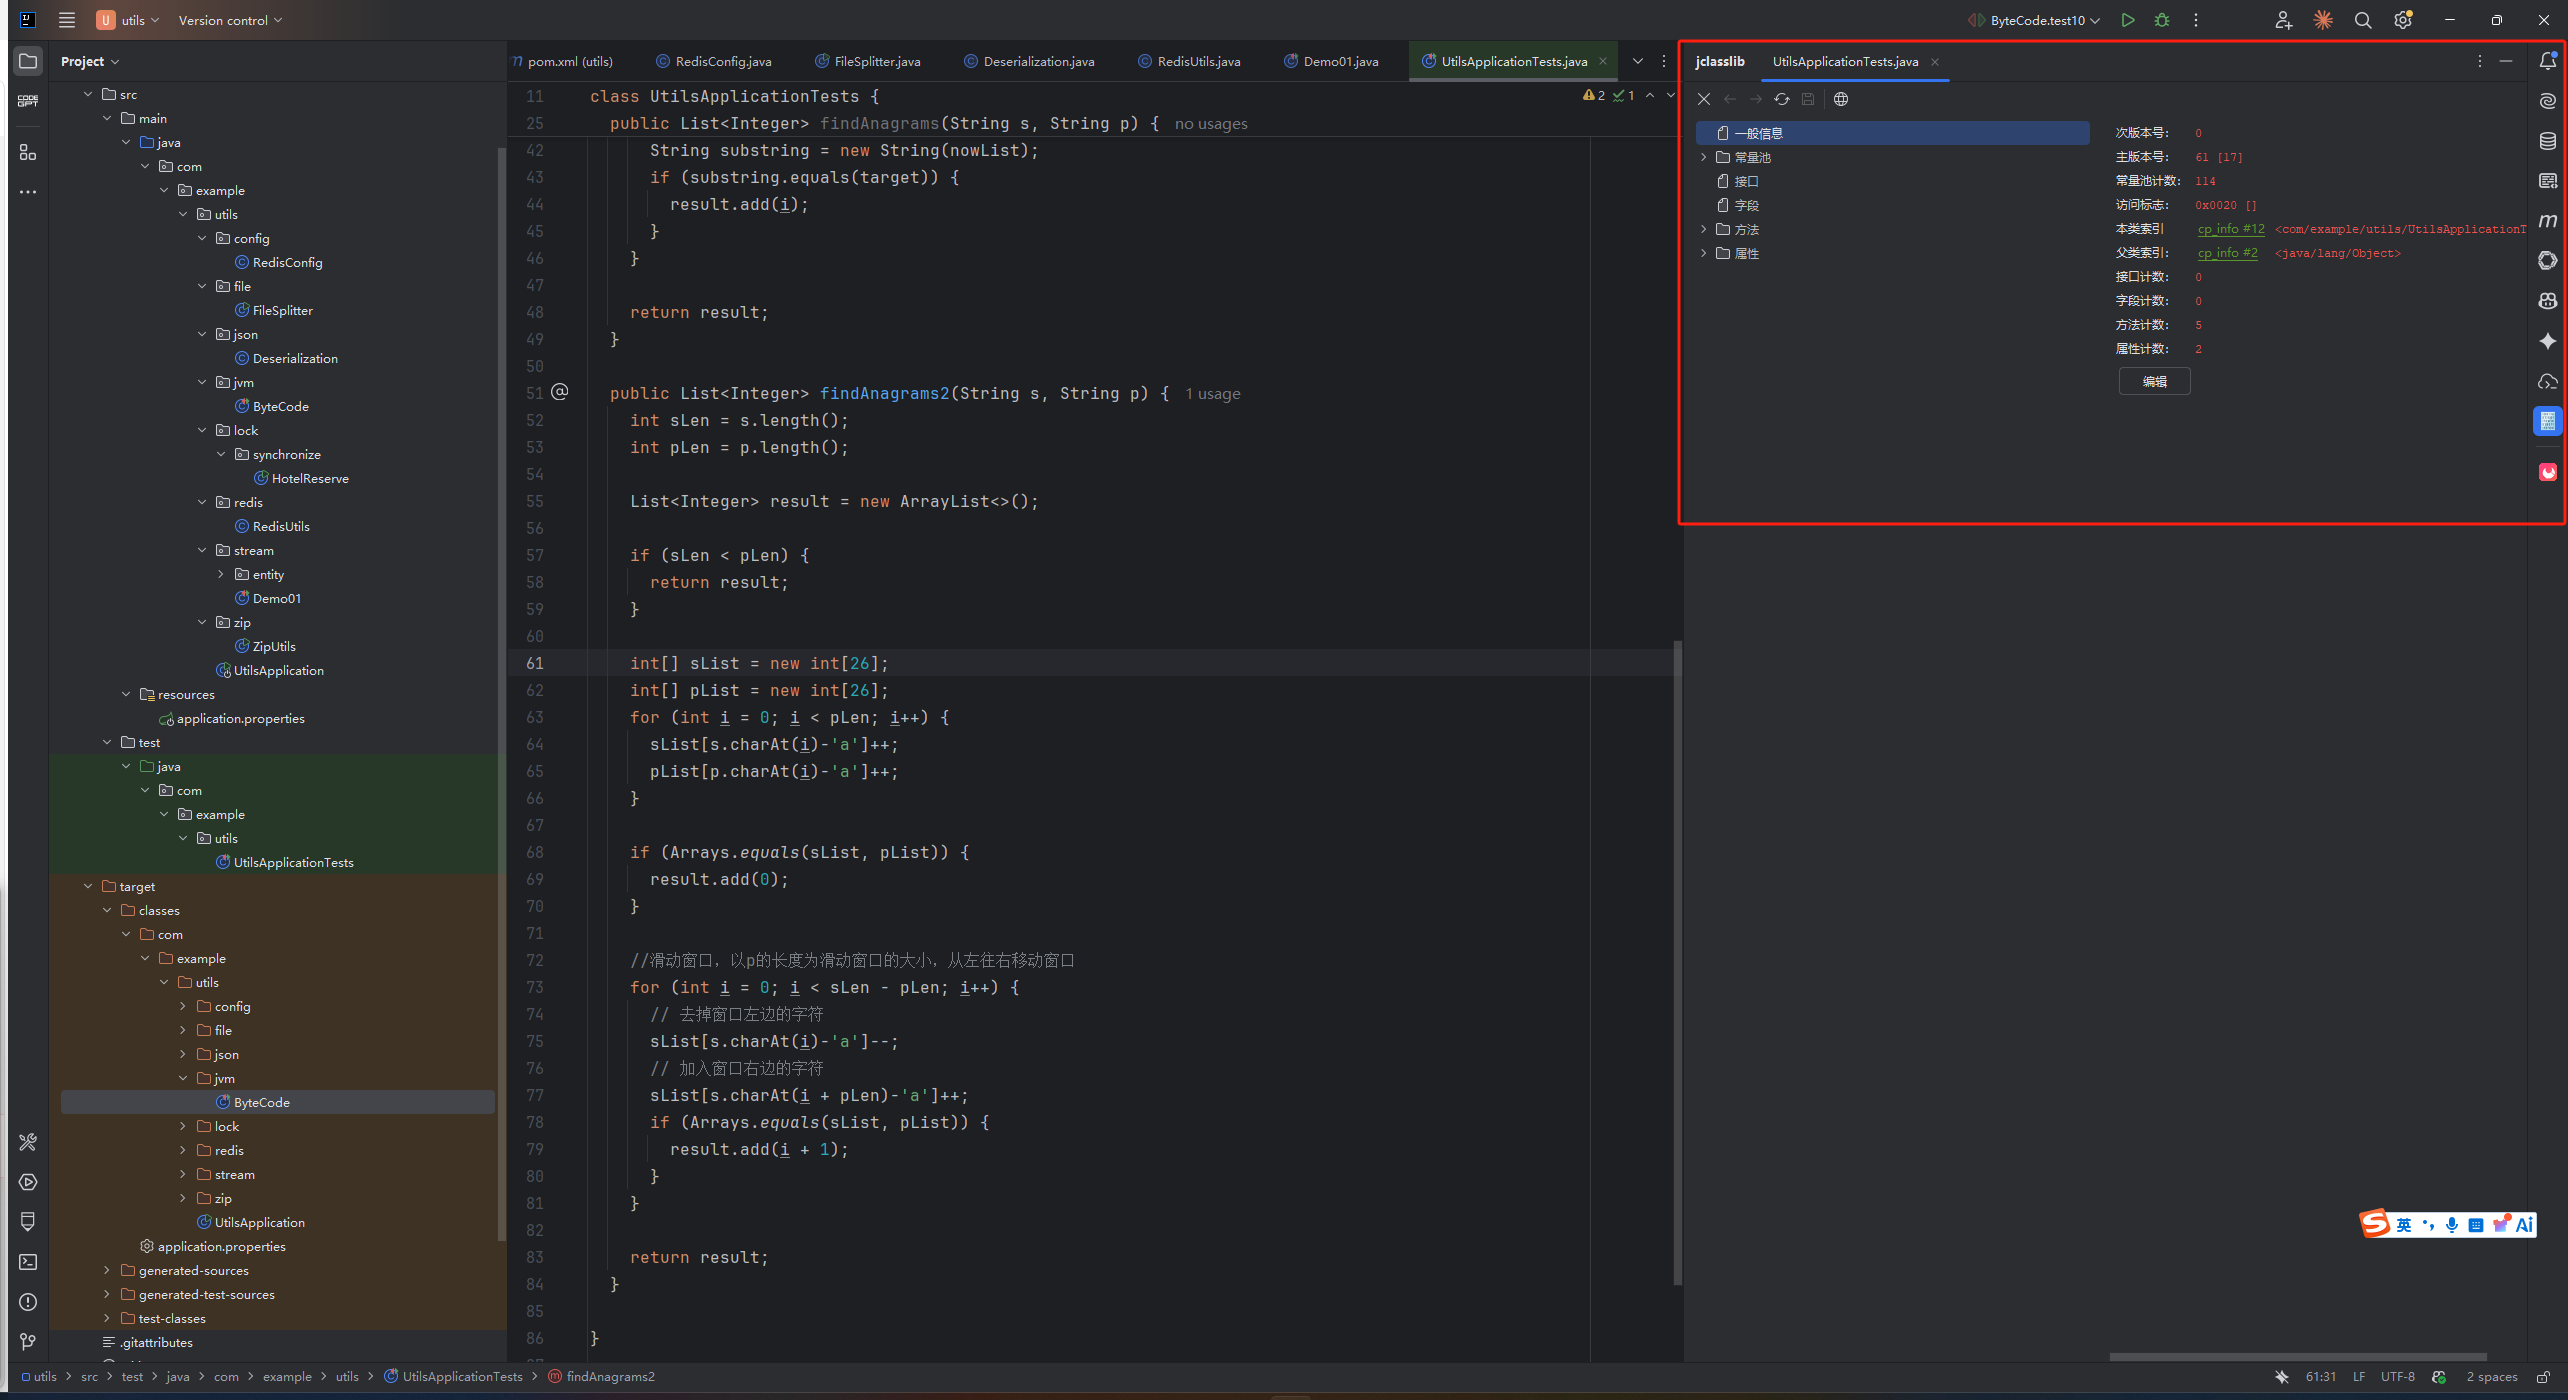
Task: Open the Problems tool window icon
Action: click(x=28, y=1302)
